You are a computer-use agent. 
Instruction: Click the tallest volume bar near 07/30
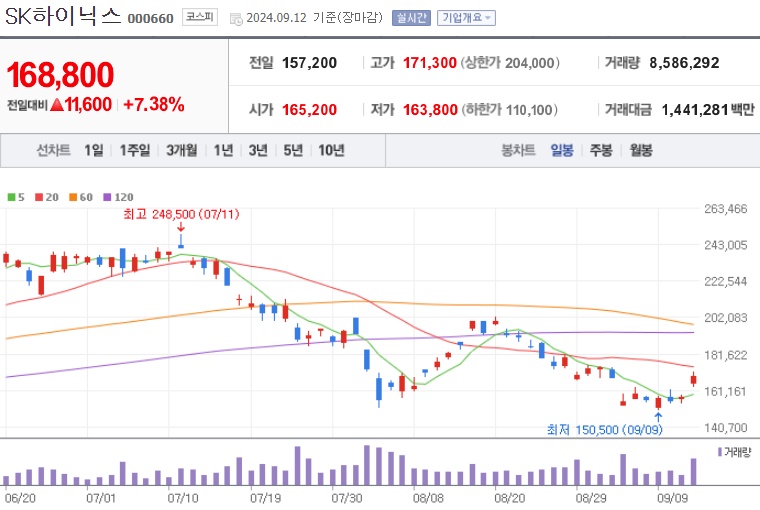[367, 465]
